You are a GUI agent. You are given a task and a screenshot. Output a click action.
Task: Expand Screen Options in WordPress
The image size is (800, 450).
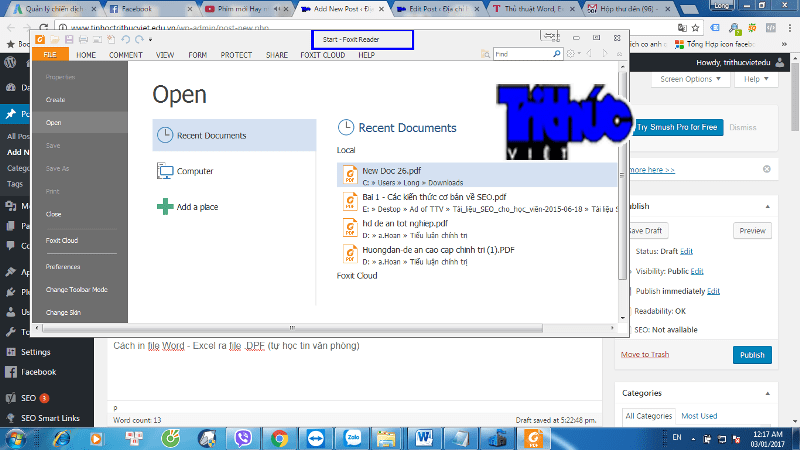[690, 79]
